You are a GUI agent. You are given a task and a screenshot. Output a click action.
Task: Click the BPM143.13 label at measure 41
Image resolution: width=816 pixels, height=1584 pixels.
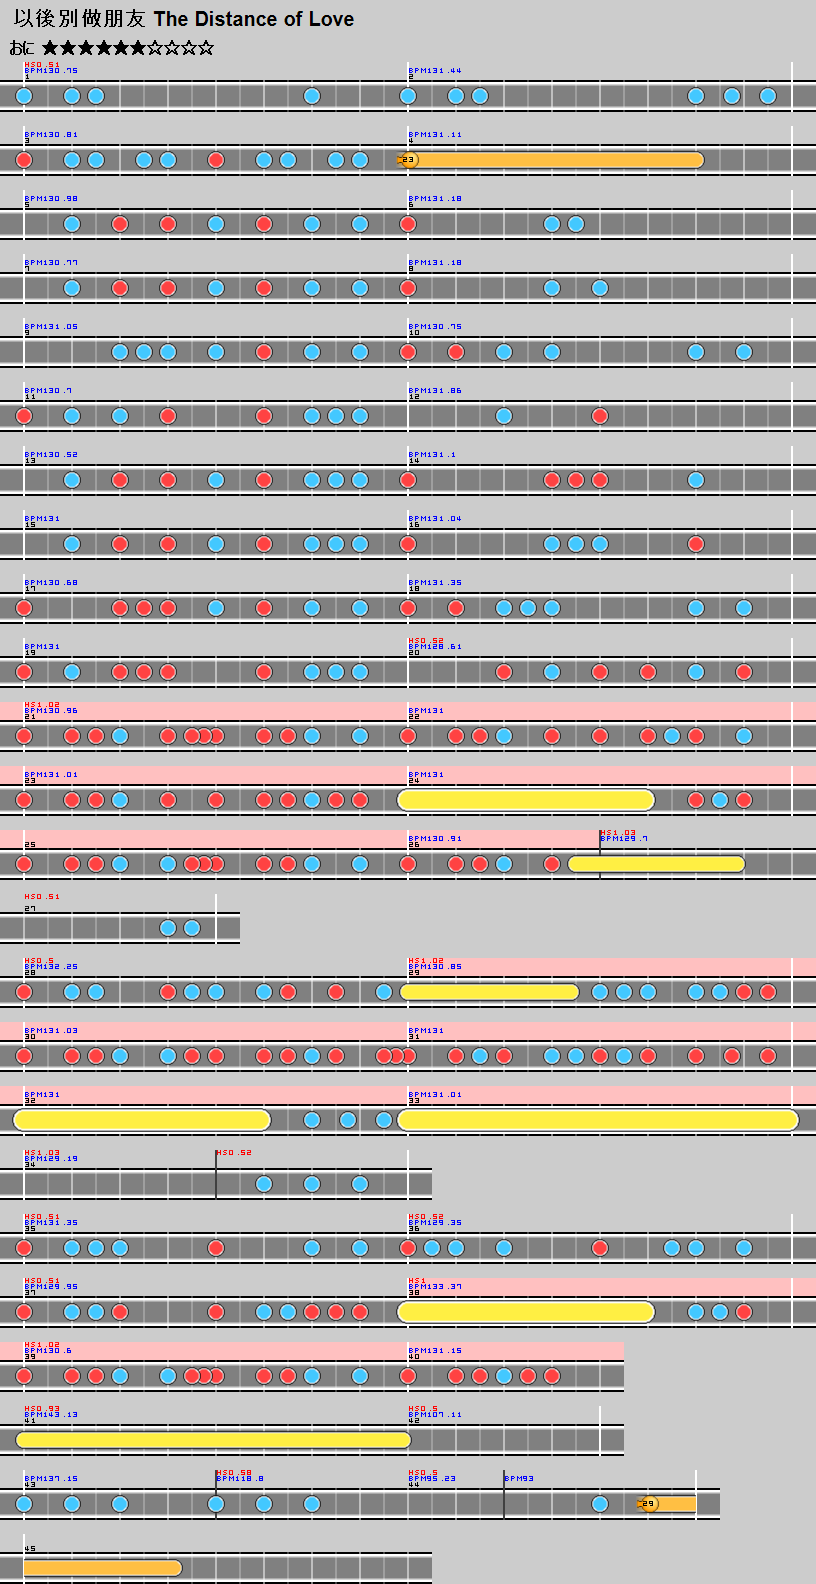[51, 1415]
